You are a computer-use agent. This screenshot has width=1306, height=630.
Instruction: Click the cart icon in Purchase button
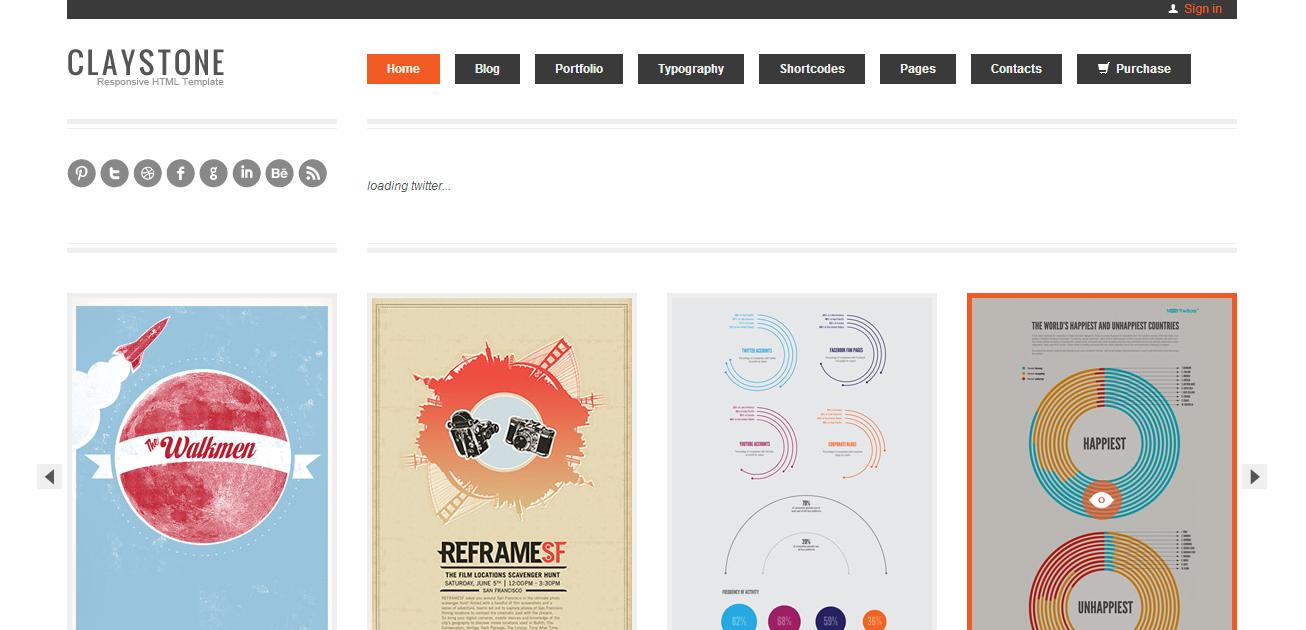pos(1104,69)
